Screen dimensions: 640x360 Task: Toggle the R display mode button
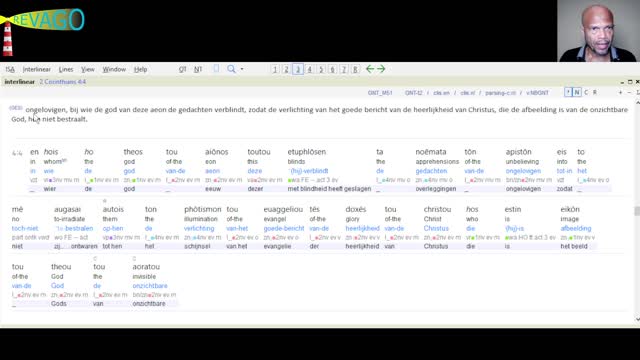click(595, 93)
